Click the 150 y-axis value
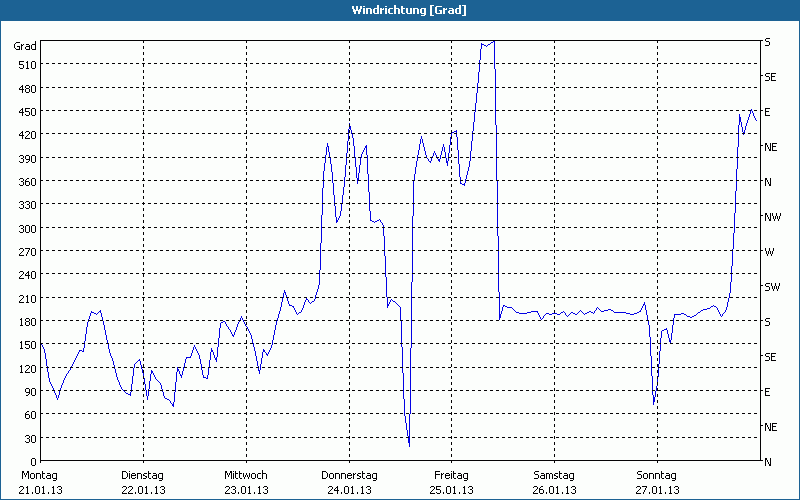Viewport: 800px width, 500px height. [x=28, y=345]
